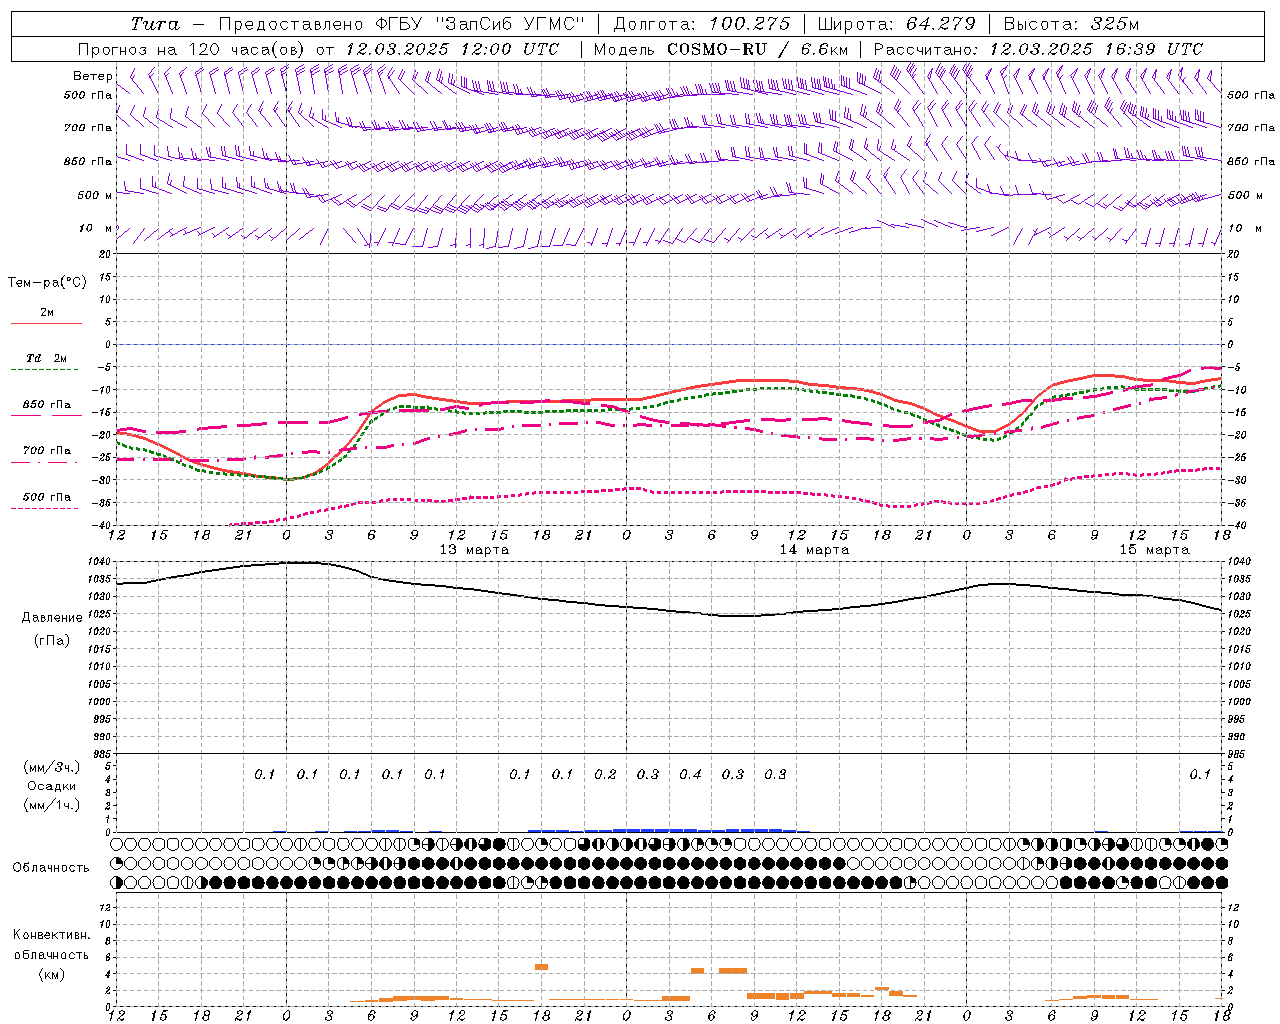Click the 1040 tick on left pressure axis
This screenshot has height=1024, width=1280.
101,562
